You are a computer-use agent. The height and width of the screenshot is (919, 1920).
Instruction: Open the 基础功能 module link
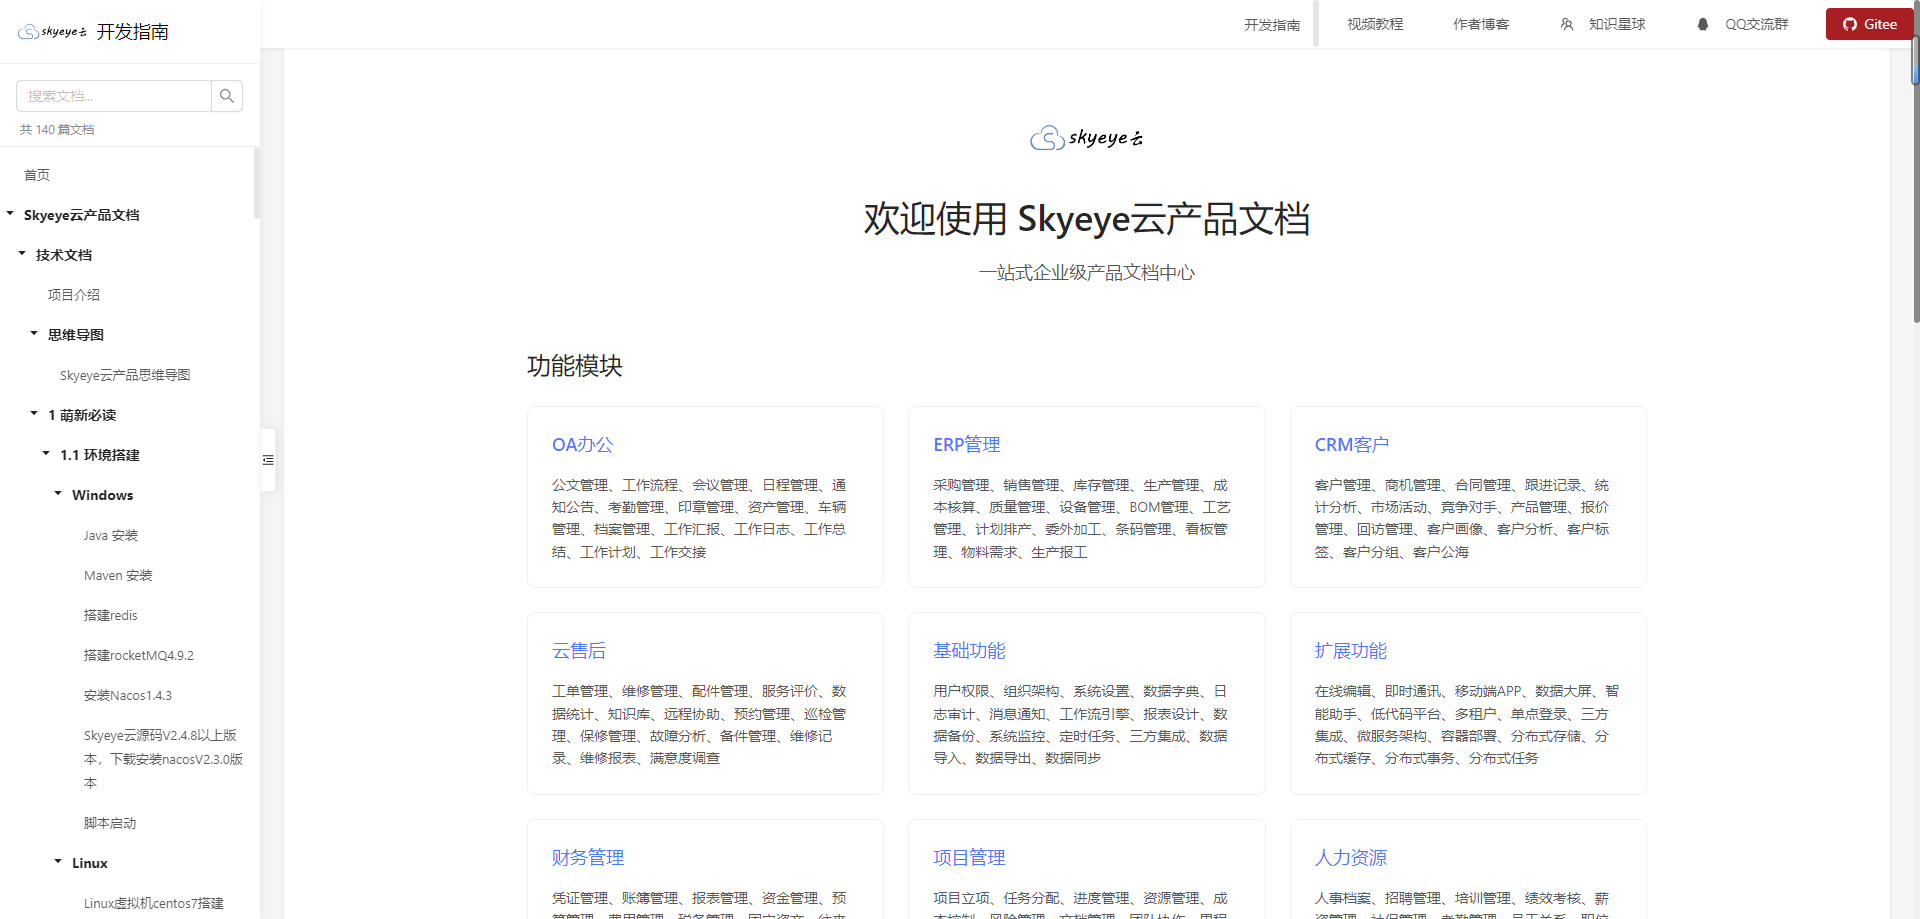[969, 651]
